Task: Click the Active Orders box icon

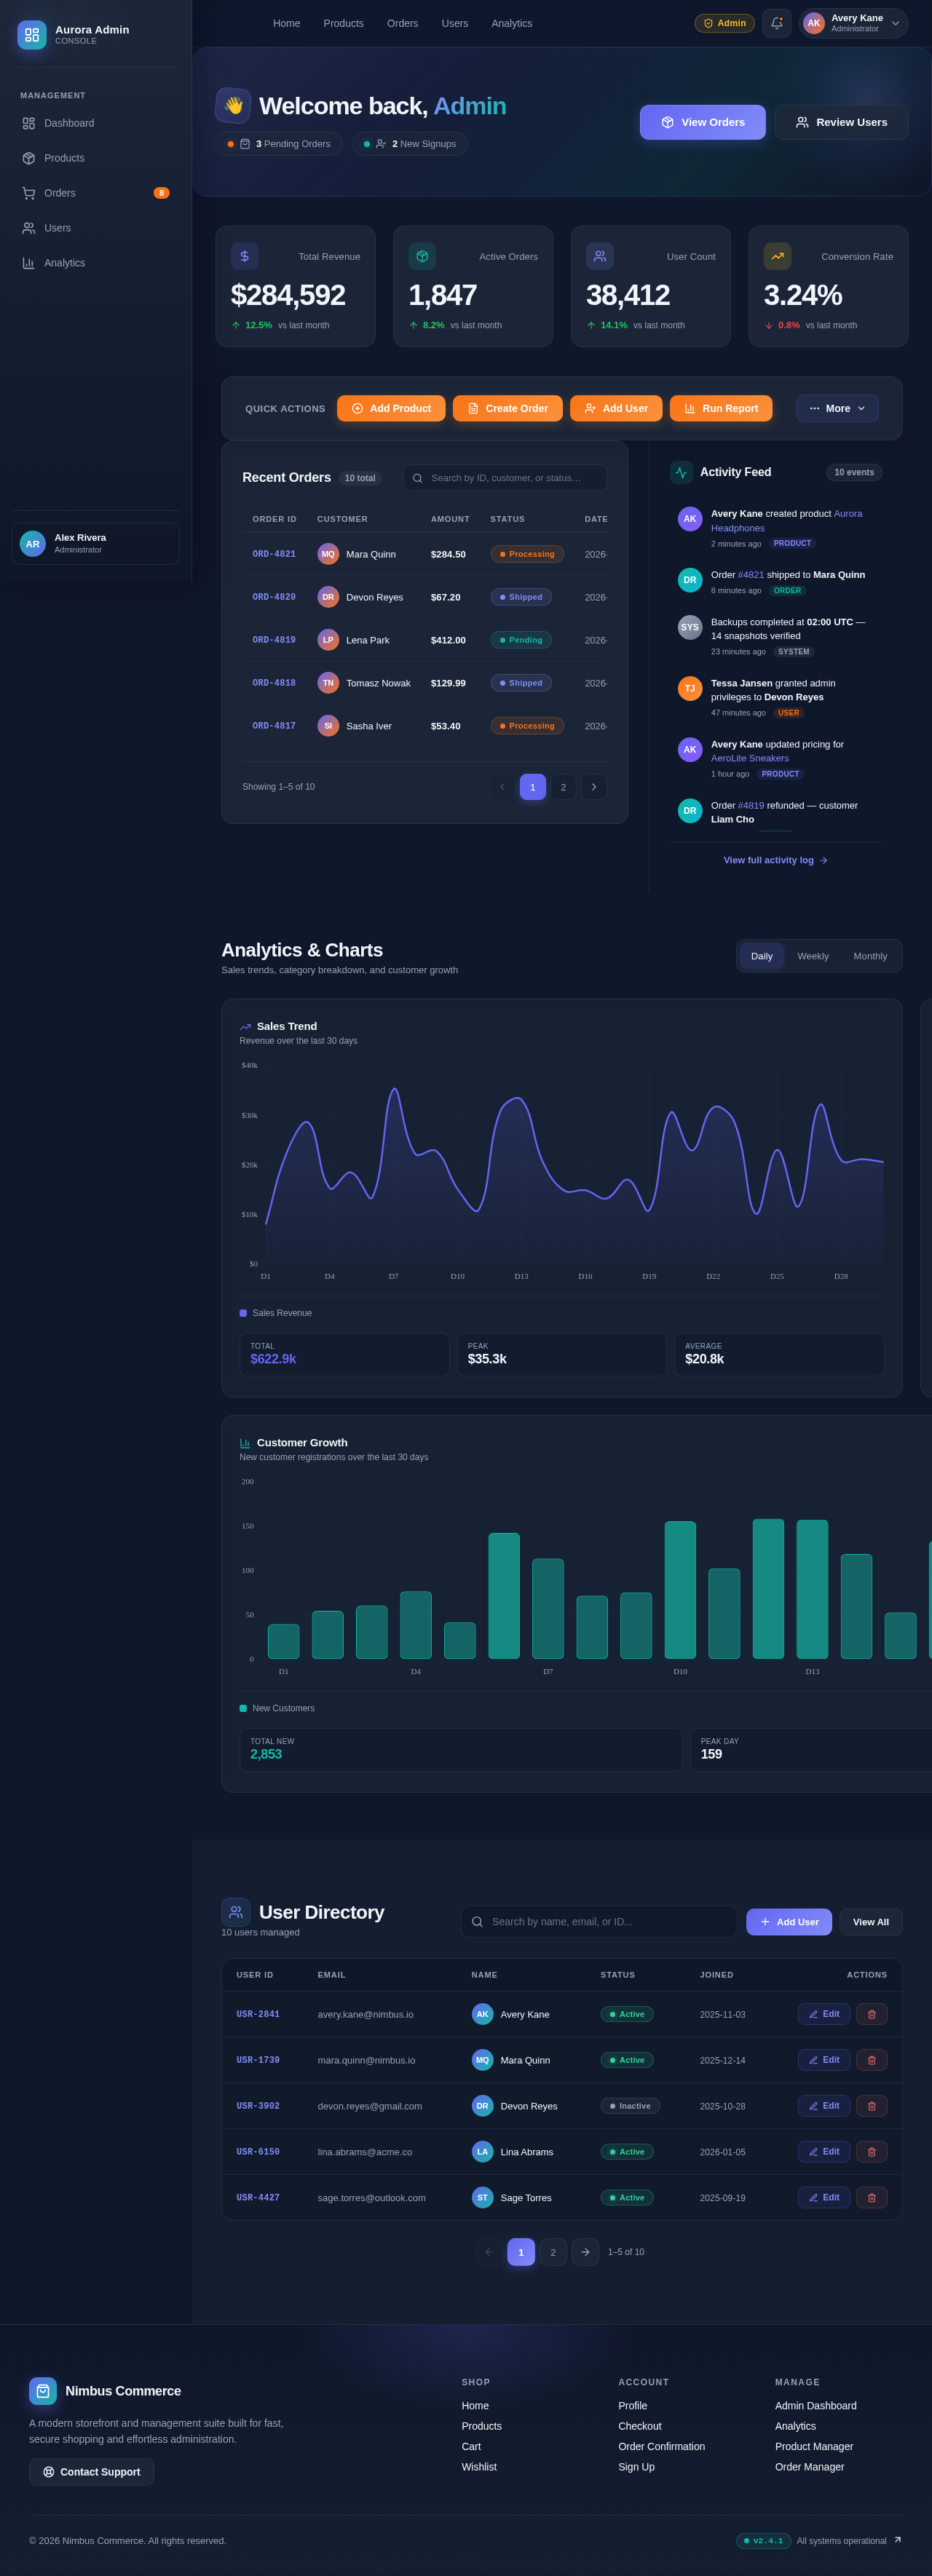Action: (422, 256)
